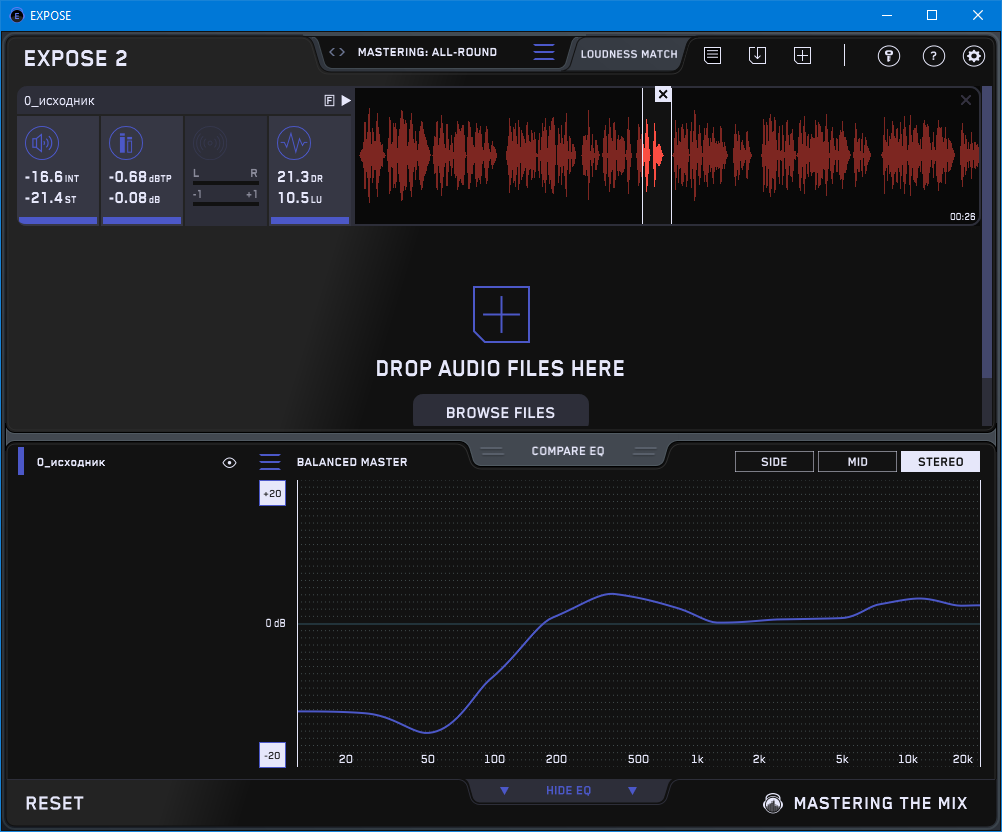This screenshot has width=1002, height=832.
Task: Open the settings gear icon
Action: [x=974, y=56]
